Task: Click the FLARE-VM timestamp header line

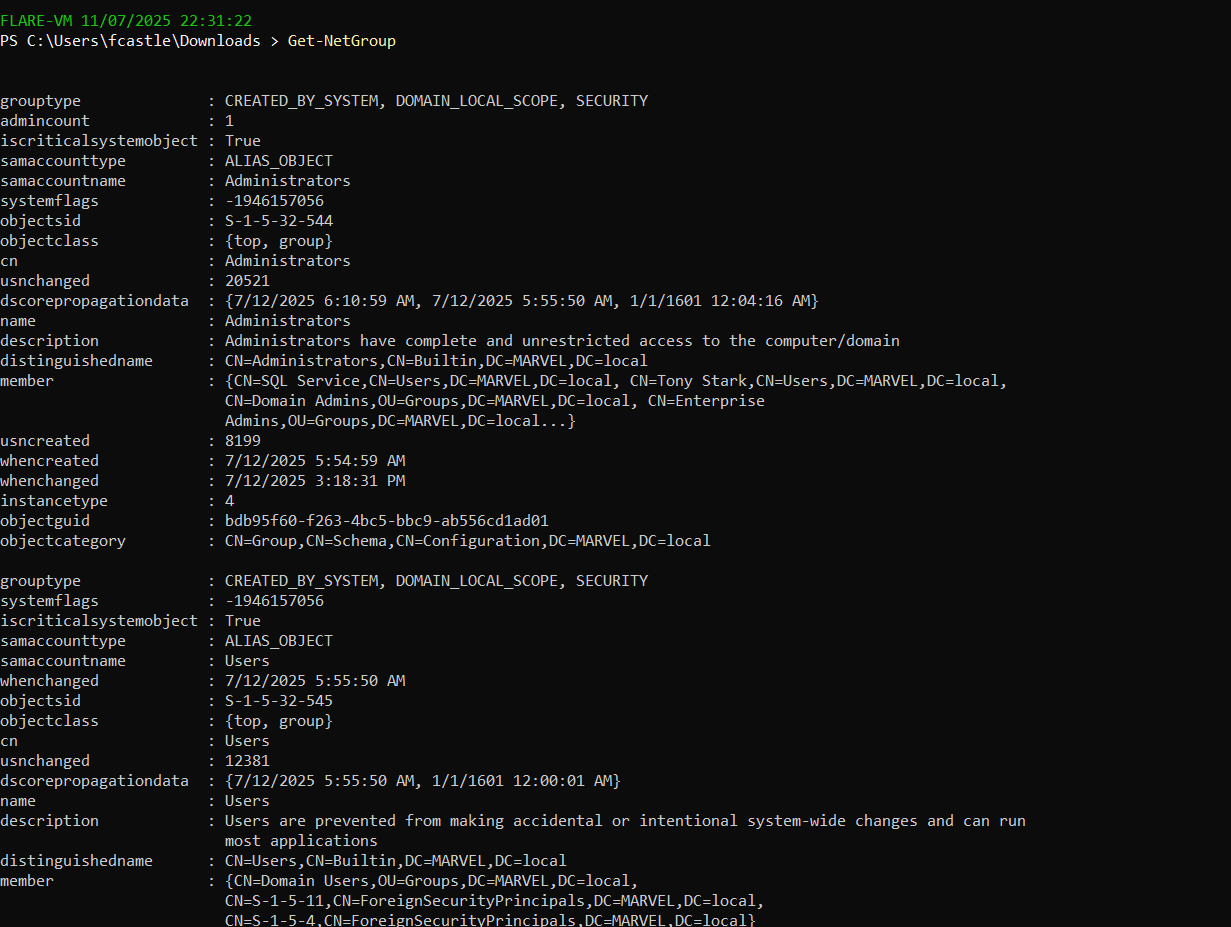Action: pyautogui.click(x=126, y=20)
